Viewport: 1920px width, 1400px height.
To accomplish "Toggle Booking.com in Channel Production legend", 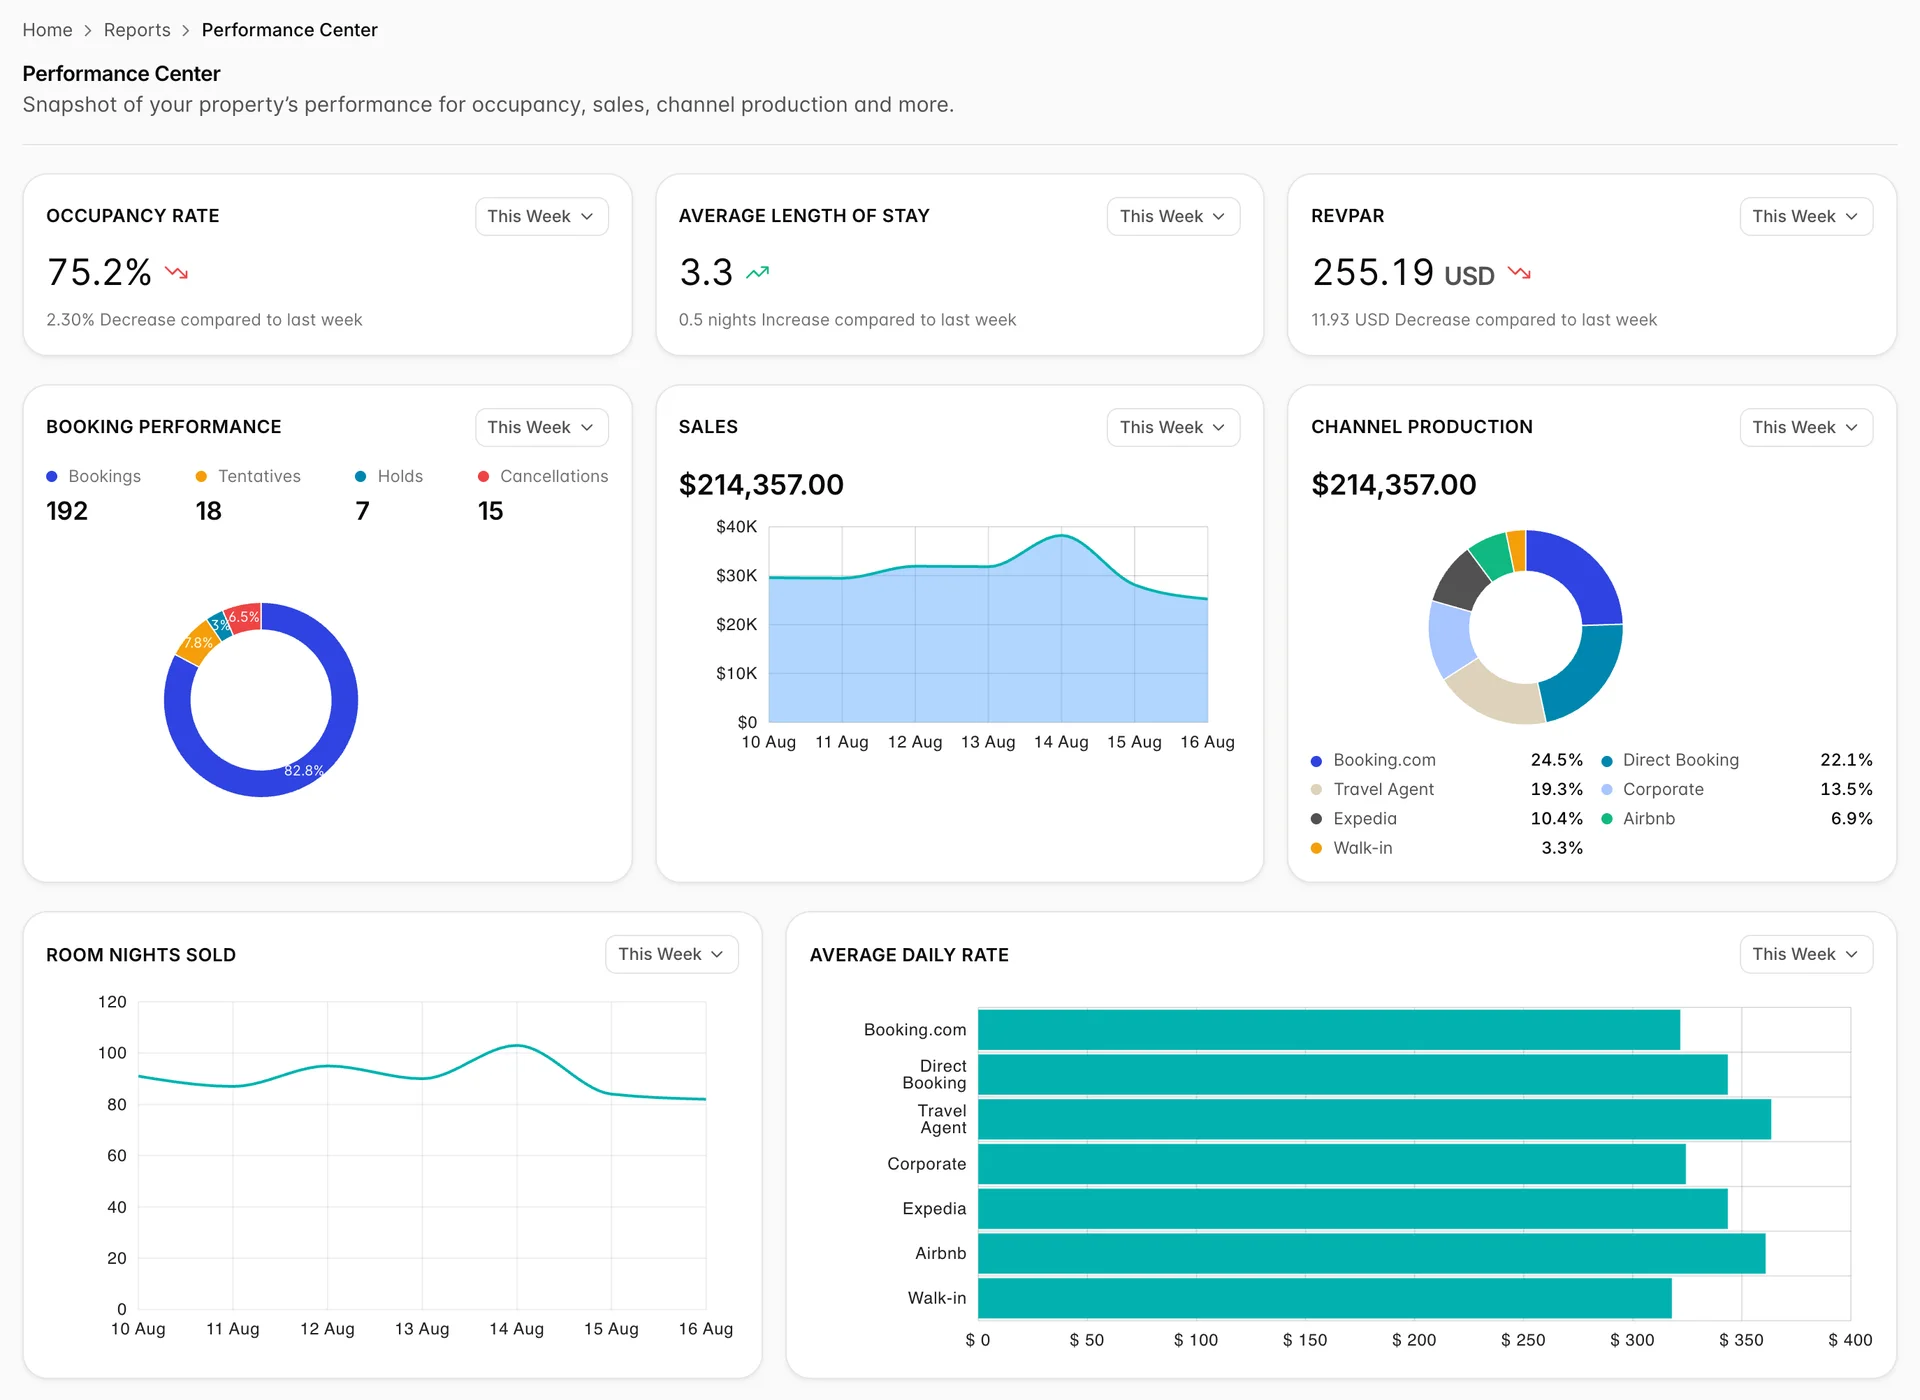I will coord(1373,761).
